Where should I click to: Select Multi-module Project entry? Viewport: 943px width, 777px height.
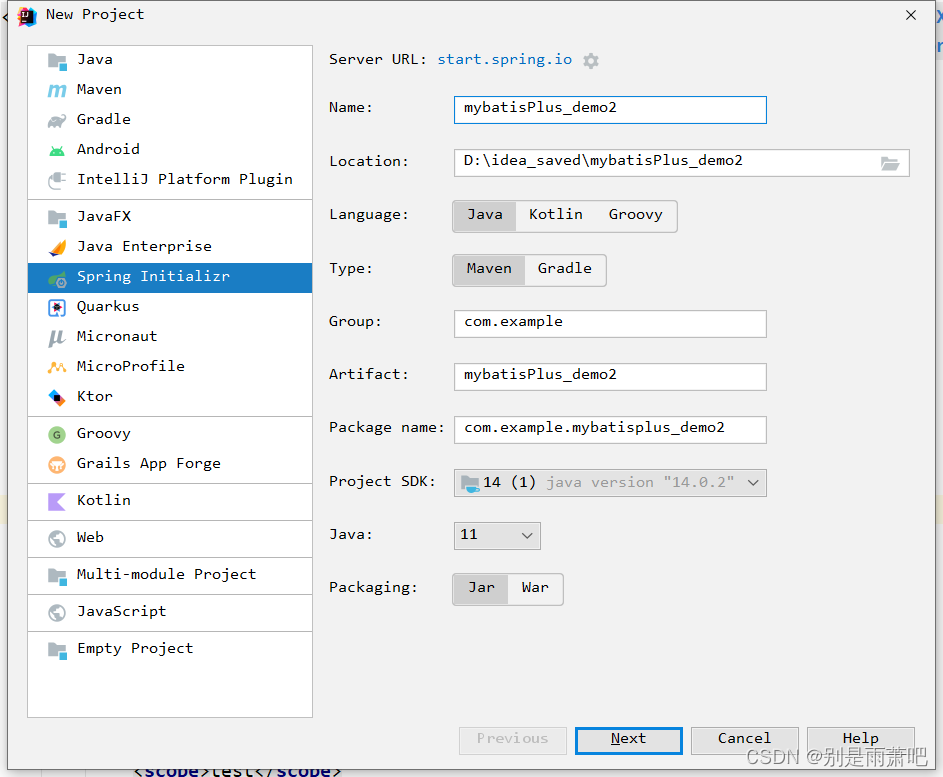[170, 576]
